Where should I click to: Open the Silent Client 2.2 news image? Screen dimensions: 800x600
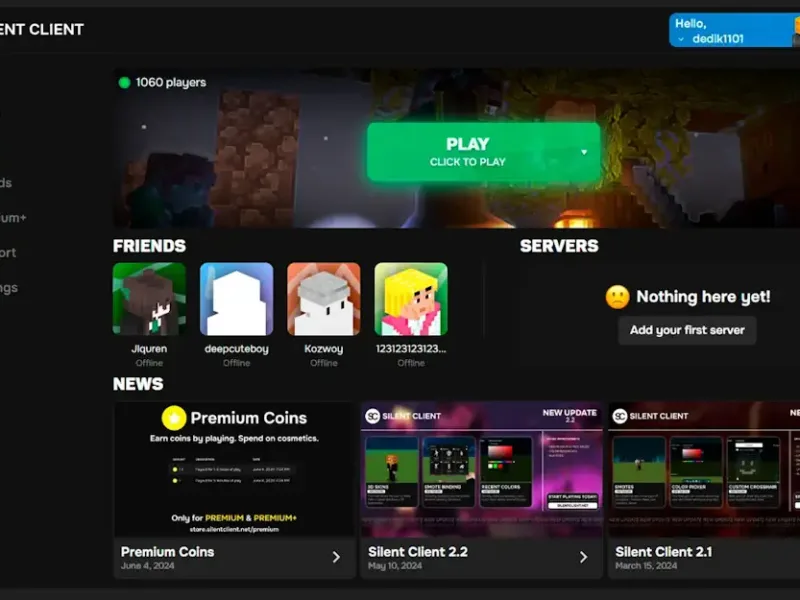(481, 470)
